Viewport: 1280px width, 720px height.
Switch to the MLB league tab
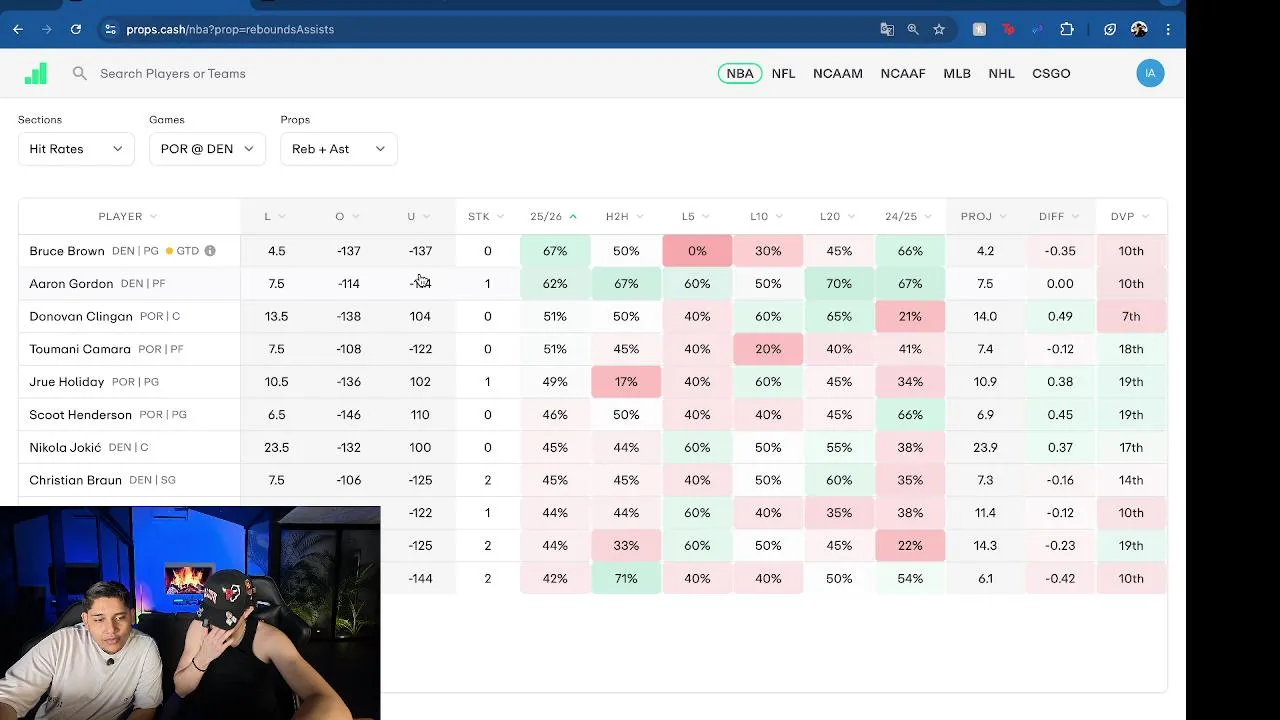point(957,73)
